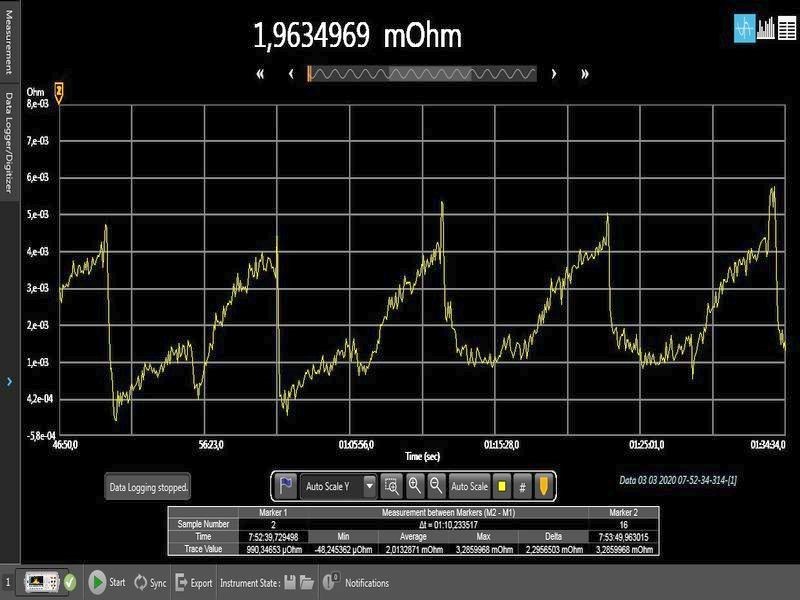Jump to the end of data with double-right arrow

point(585,74)
